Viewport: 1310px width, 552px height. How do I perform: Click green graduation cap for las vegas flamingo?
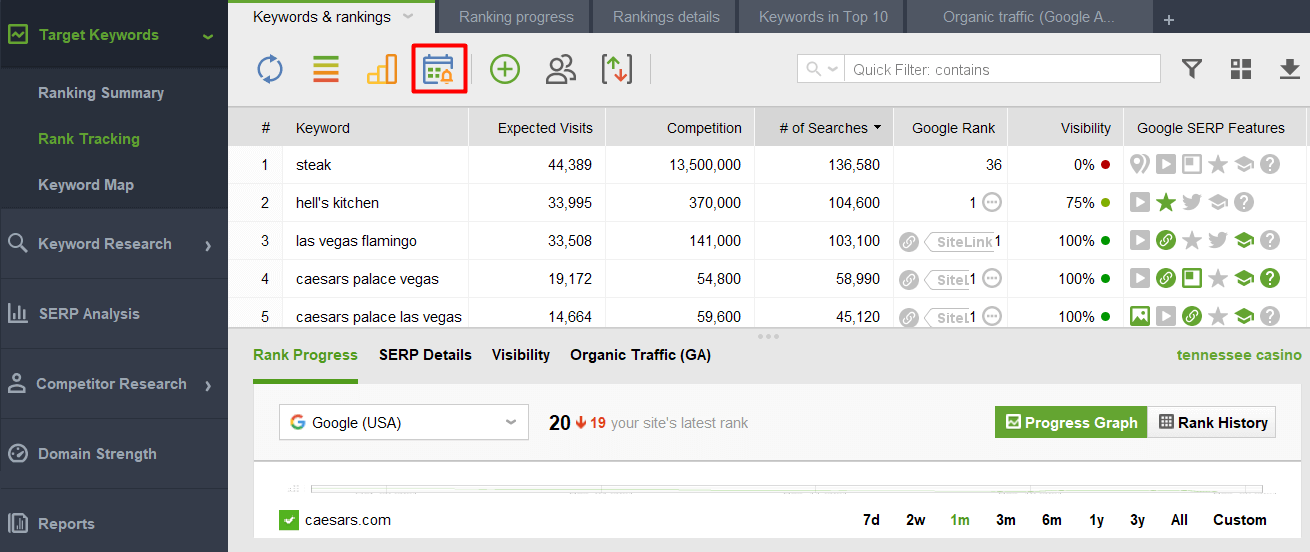1244,241
